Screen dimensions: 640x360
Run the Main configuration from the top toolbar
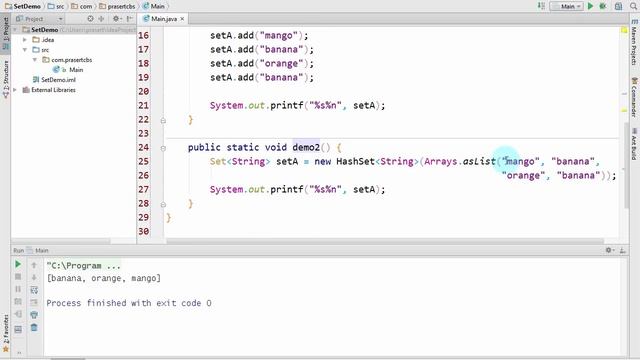[x=590, y=6]
